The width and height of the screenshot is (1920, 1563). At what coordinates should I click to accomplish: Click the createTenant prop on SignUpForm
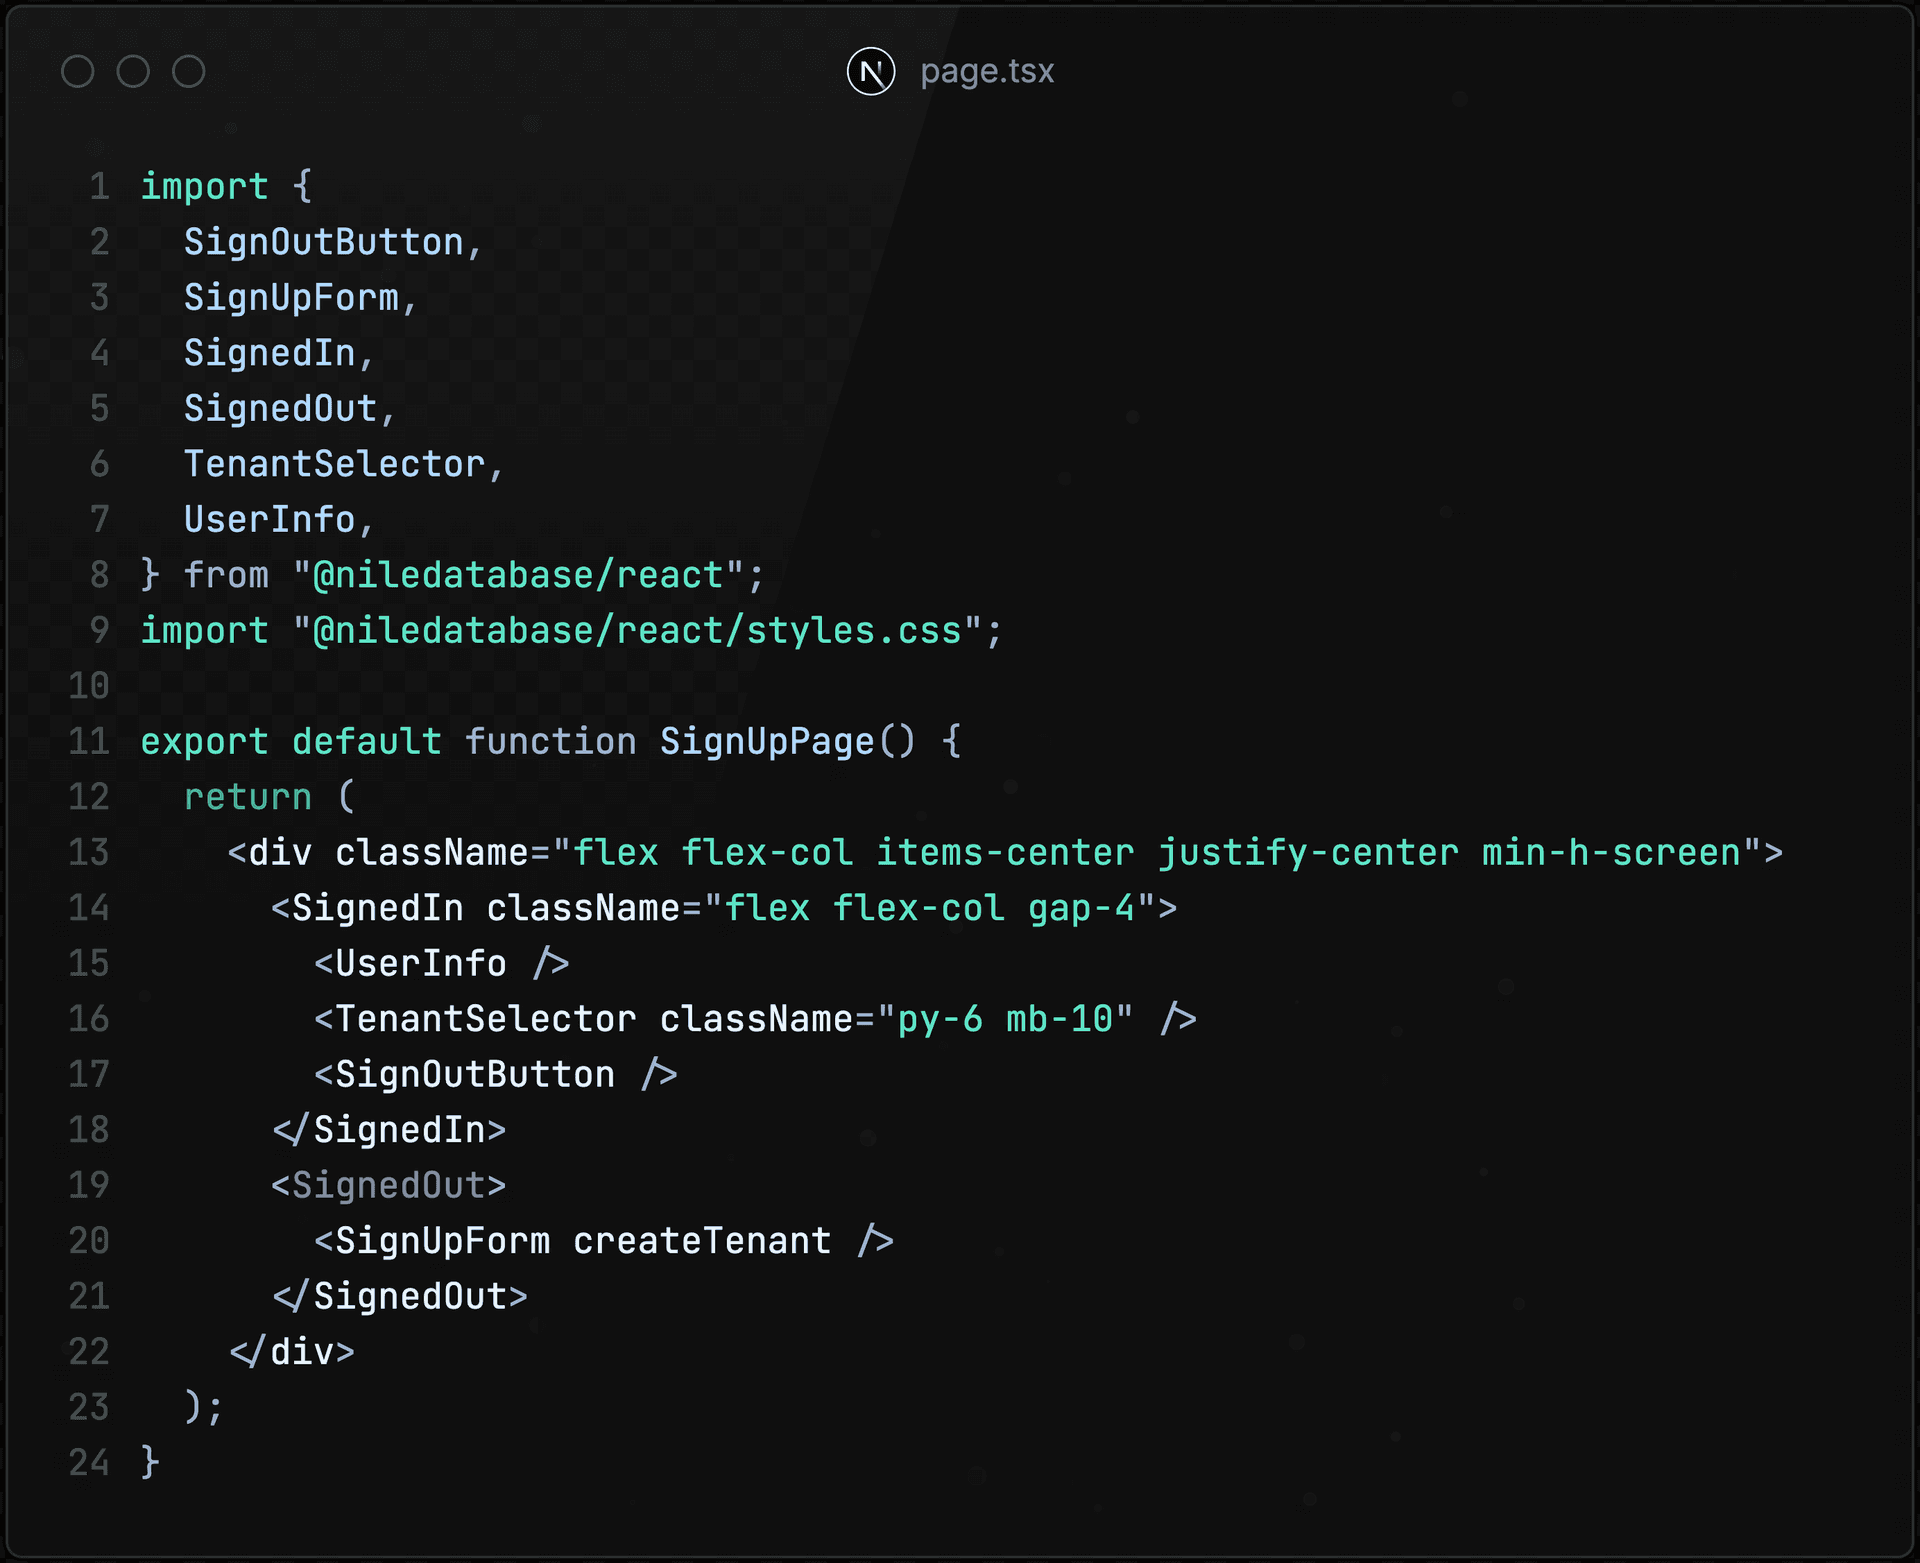[x=700, y=1240]
